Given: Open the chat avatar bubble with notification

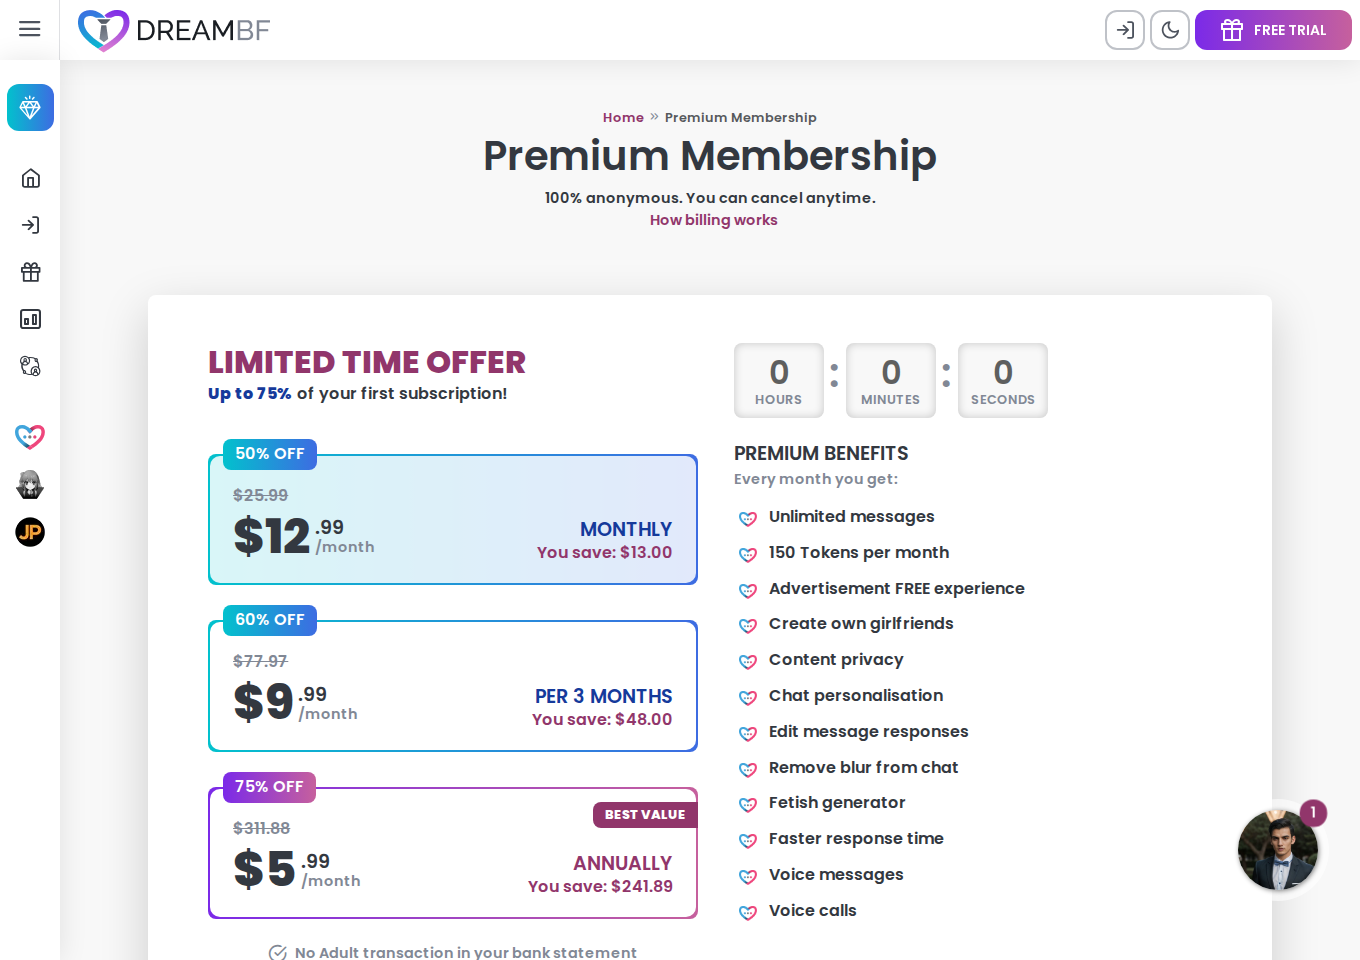Looking at the screenshot, I should (x=1278, y=850).
